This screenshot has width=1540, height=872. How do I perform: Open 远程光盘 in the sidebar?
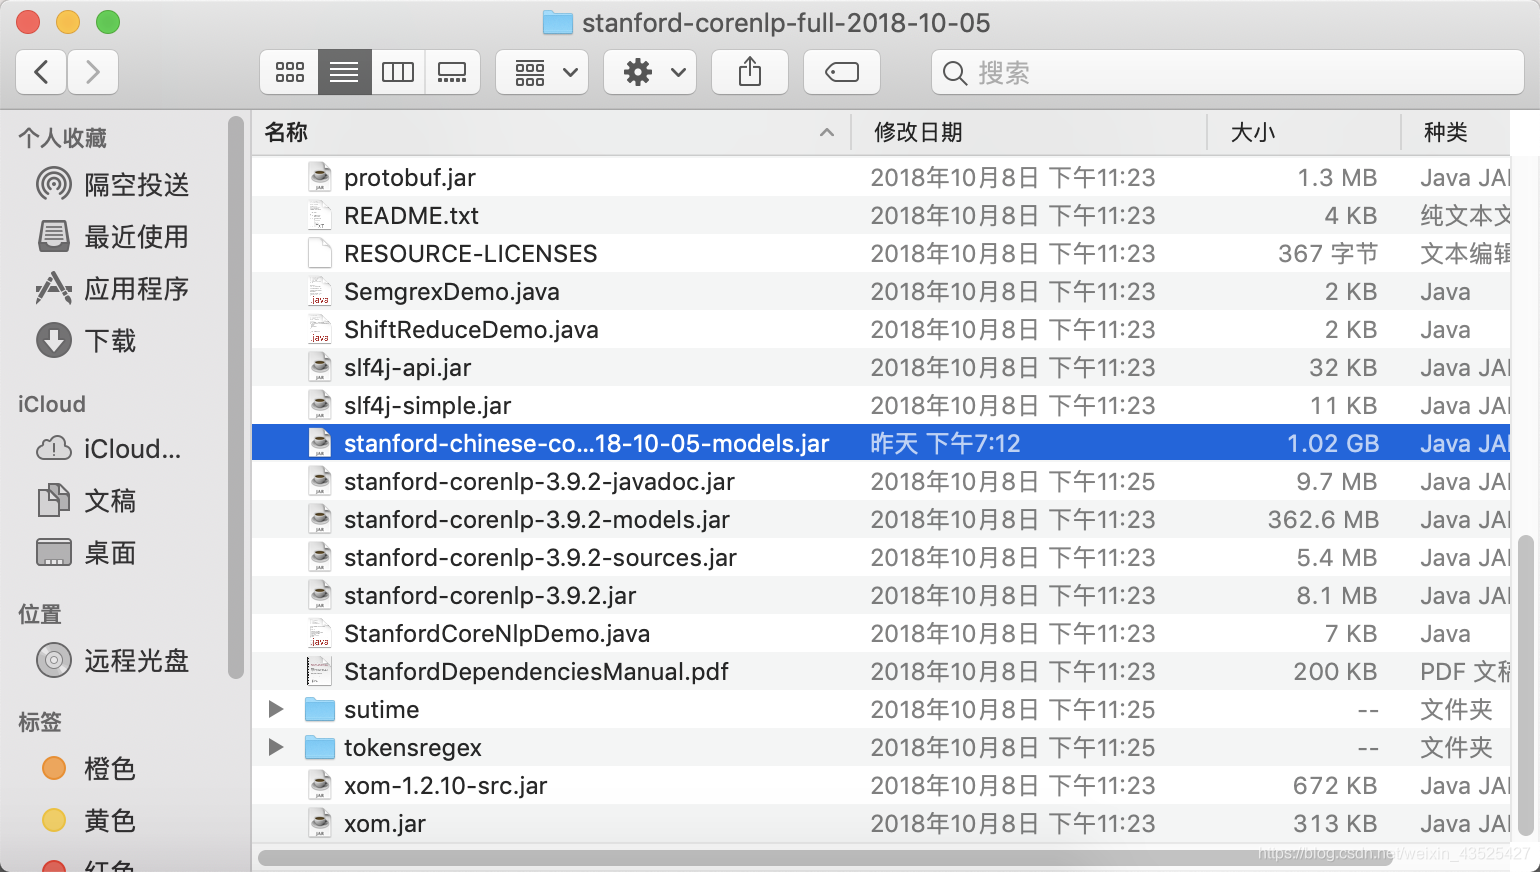[x=113, y=660]
